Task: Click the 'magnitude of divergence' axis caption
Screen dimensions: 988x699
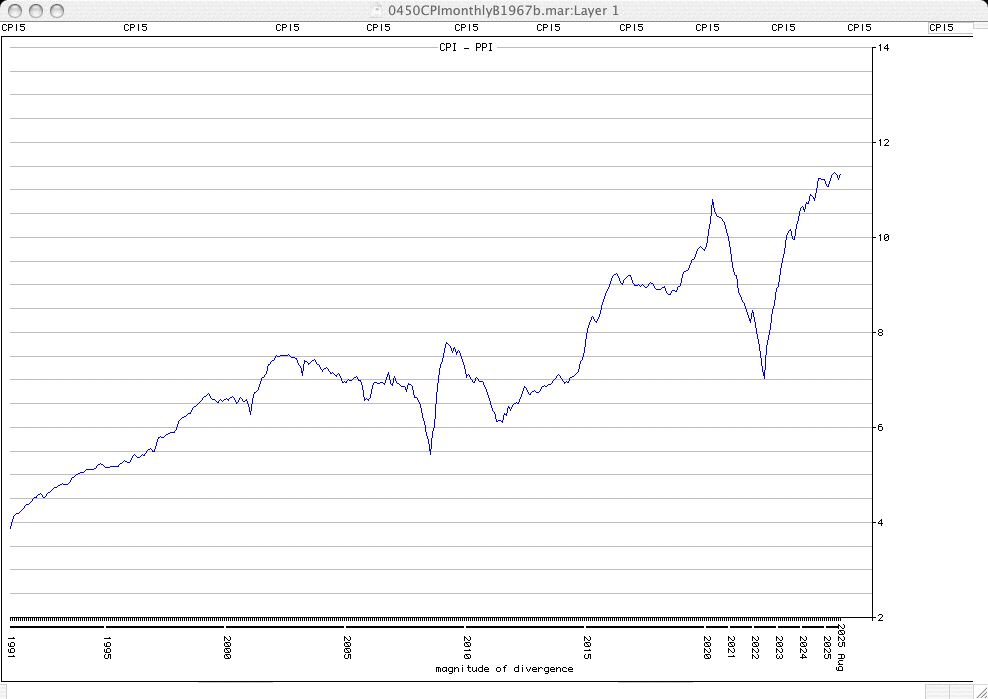Action: [504, 668]
